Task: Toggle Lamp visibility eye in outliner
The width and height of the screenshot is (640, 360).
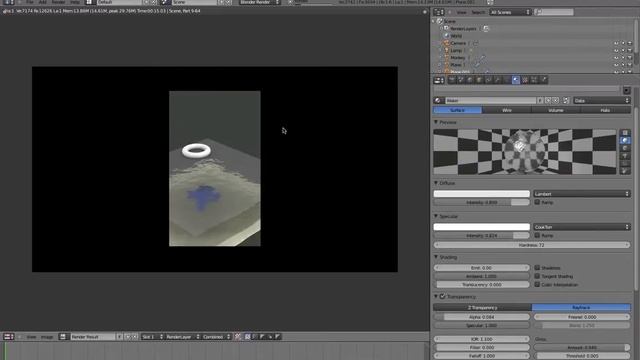Action: point(616,51)
